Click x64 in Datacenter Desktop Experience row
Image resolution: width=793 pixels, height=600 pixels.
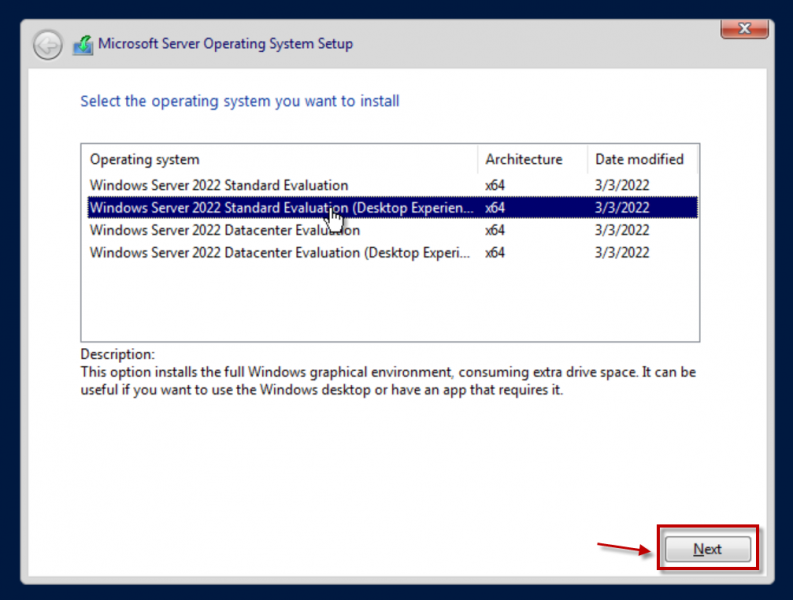495,252
